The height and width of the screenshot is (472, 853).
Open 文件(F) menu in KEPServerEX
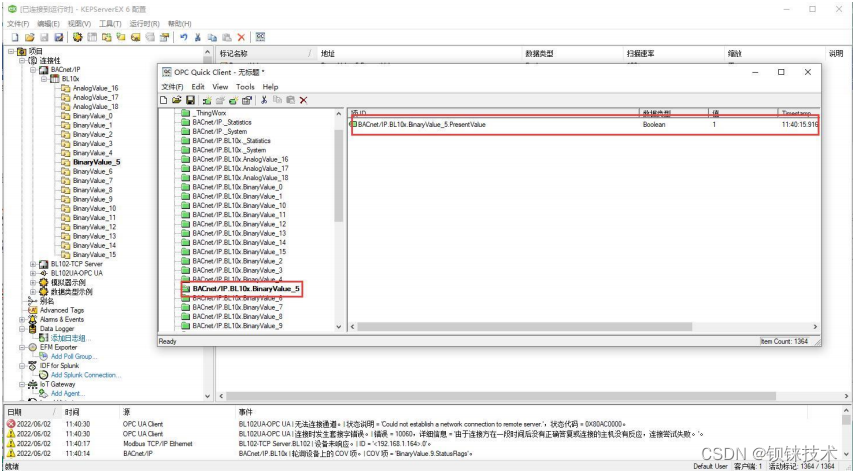tap(18, 23)
